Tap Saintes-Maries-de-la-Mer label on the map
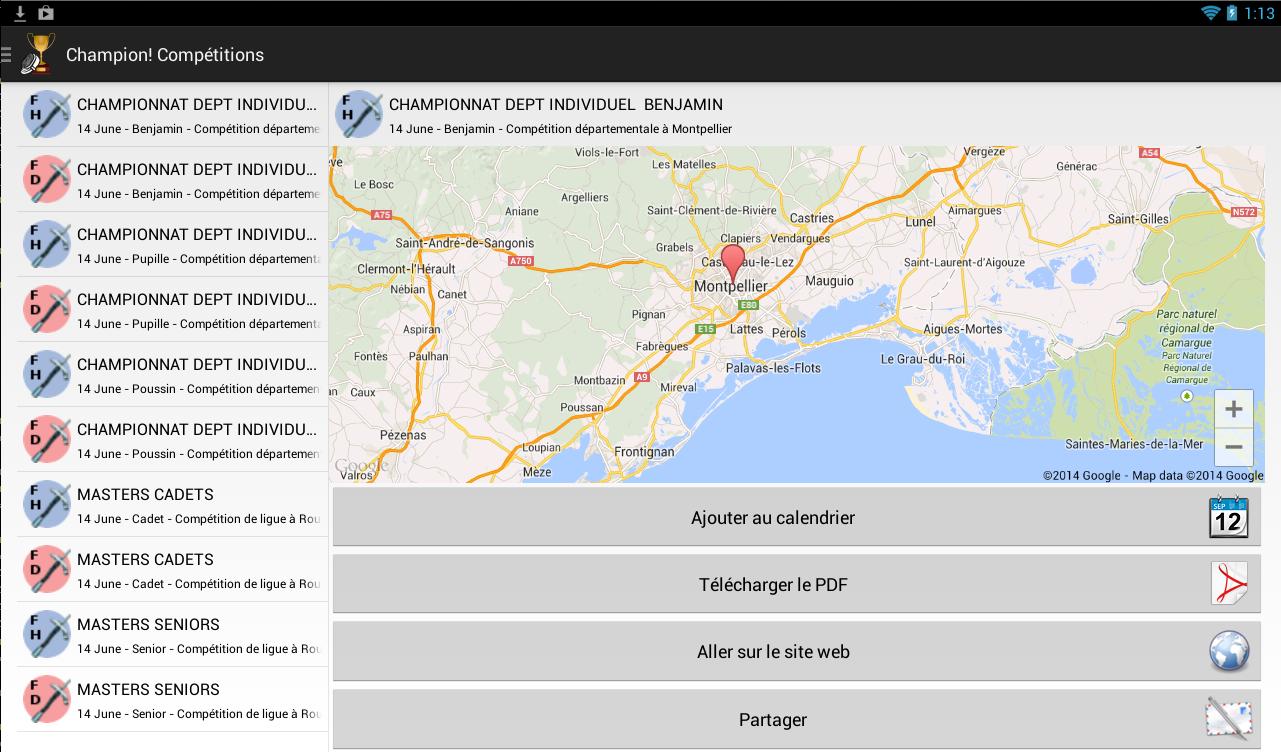The image size is (1281, 752). point(1134,443)
